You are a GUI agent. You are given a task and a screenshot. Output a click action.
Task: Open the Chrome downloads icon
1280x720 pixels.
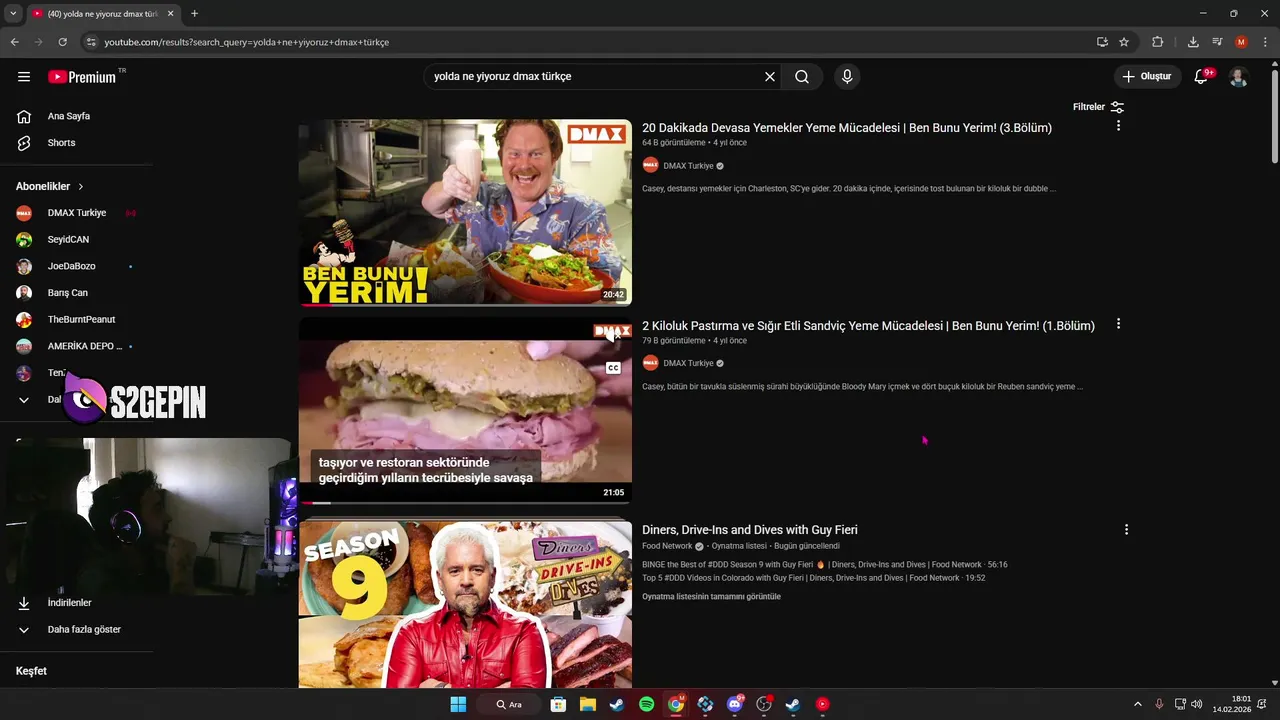(1193, 42)
